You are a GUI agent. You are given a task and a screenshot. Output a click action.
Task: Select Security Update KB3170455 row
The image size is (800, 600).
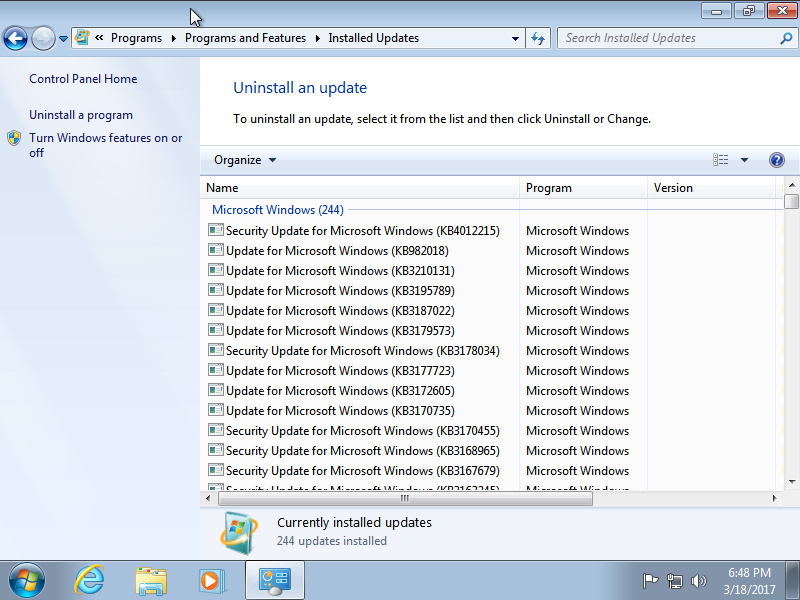491,431
